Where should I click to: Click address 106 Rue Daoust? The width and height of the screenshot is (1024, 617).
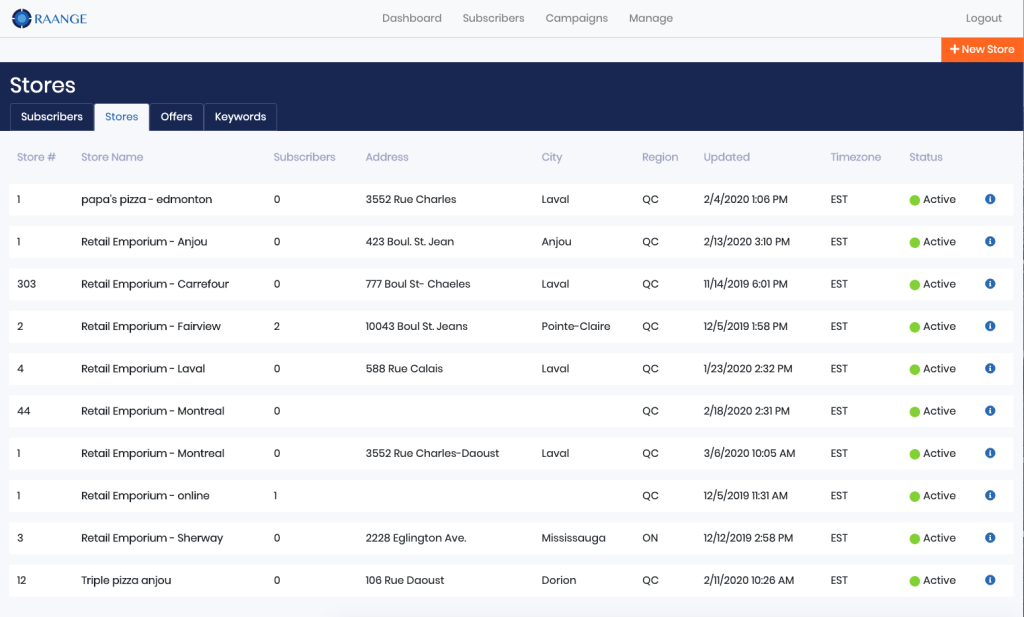coord(405,580)
